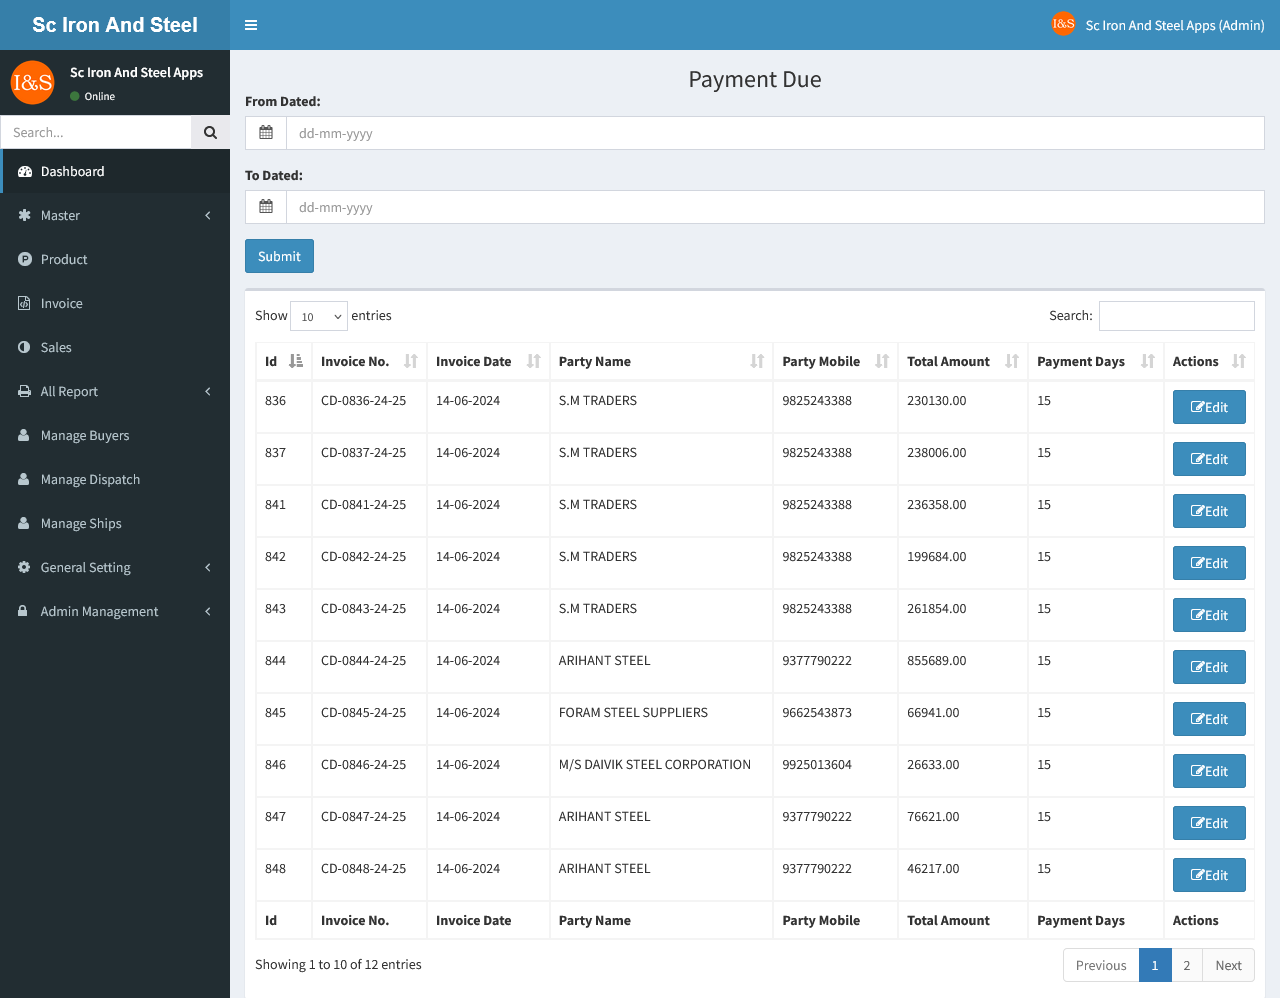Click the sidebar search magnifier icon

click(x=210, y=132)
